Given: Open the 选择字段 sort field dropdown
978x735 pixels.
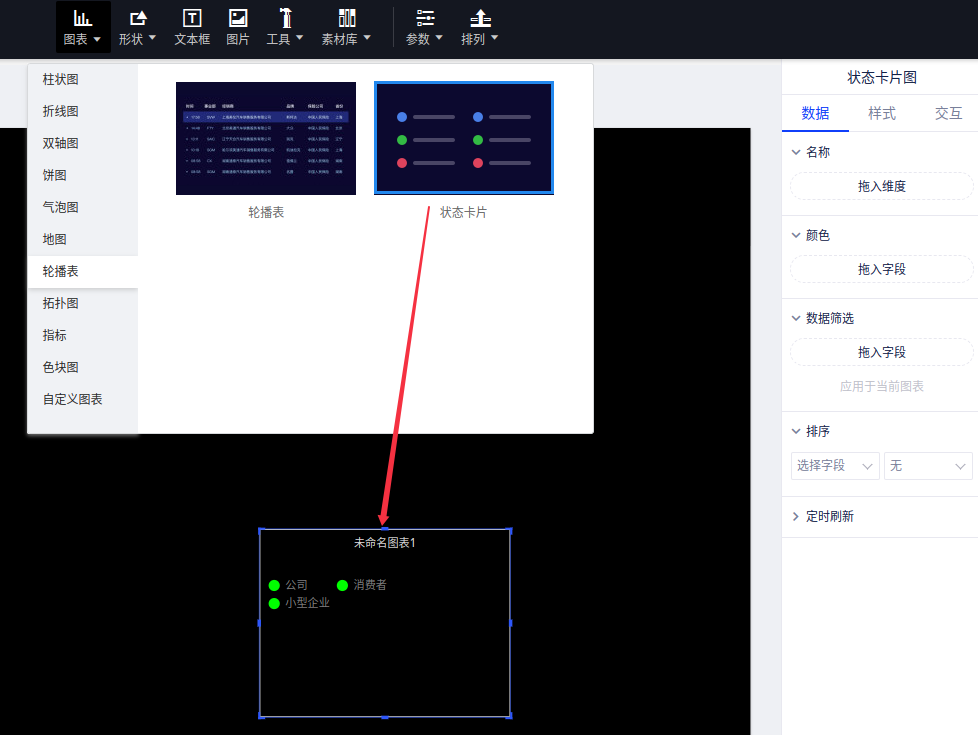Looking at the screenshot, I should coord(835,466).
